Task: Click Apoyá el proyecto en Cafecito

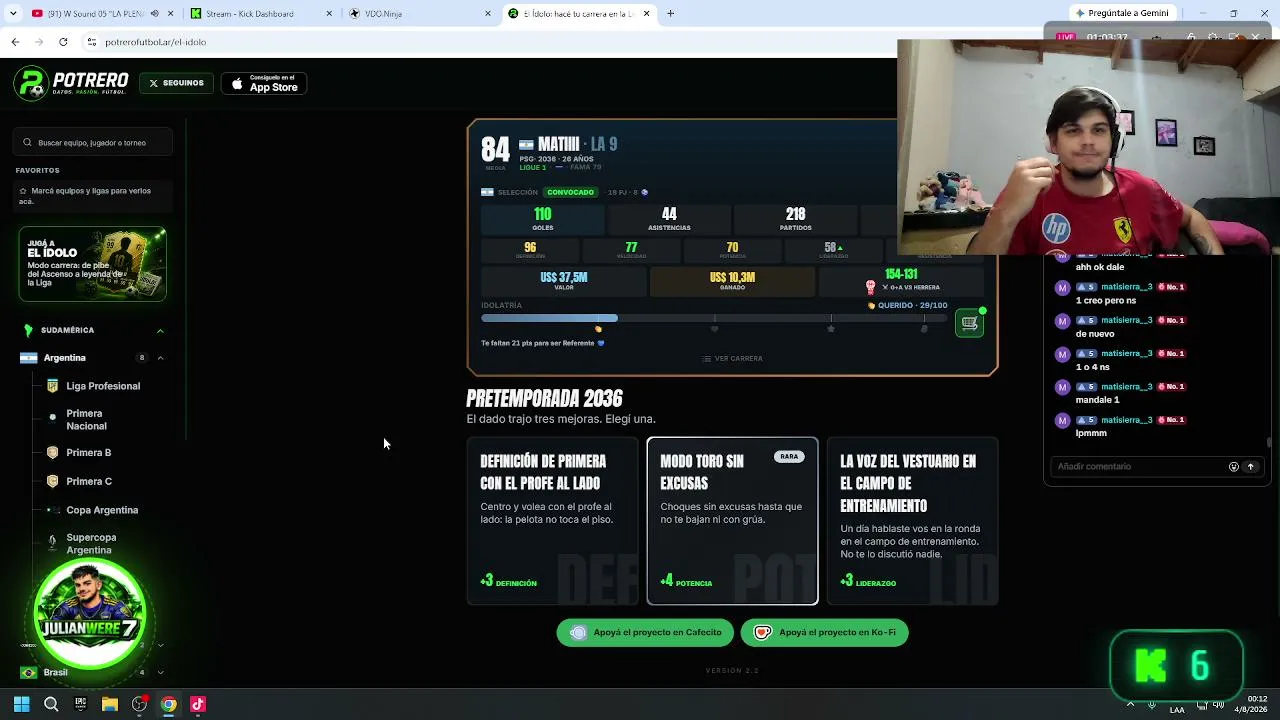Action: tap(645, 632)
